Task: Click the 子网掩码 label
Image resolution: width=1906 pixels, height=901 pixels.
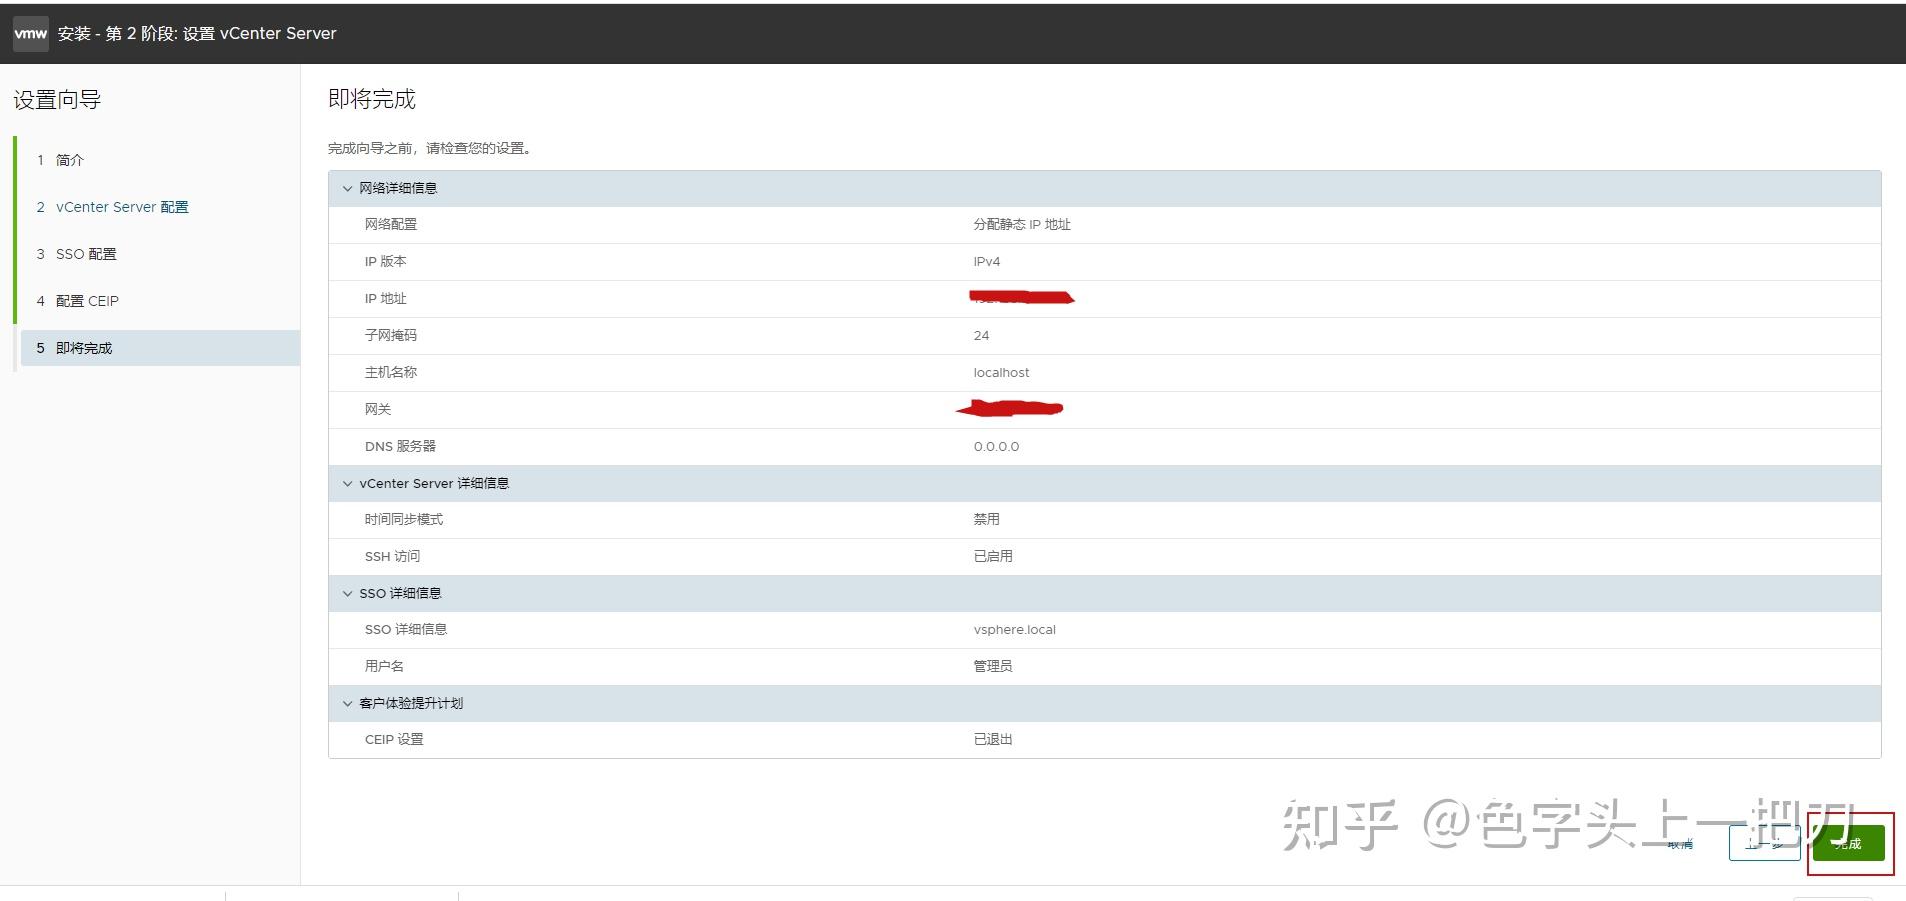Action: pos(391,336)
